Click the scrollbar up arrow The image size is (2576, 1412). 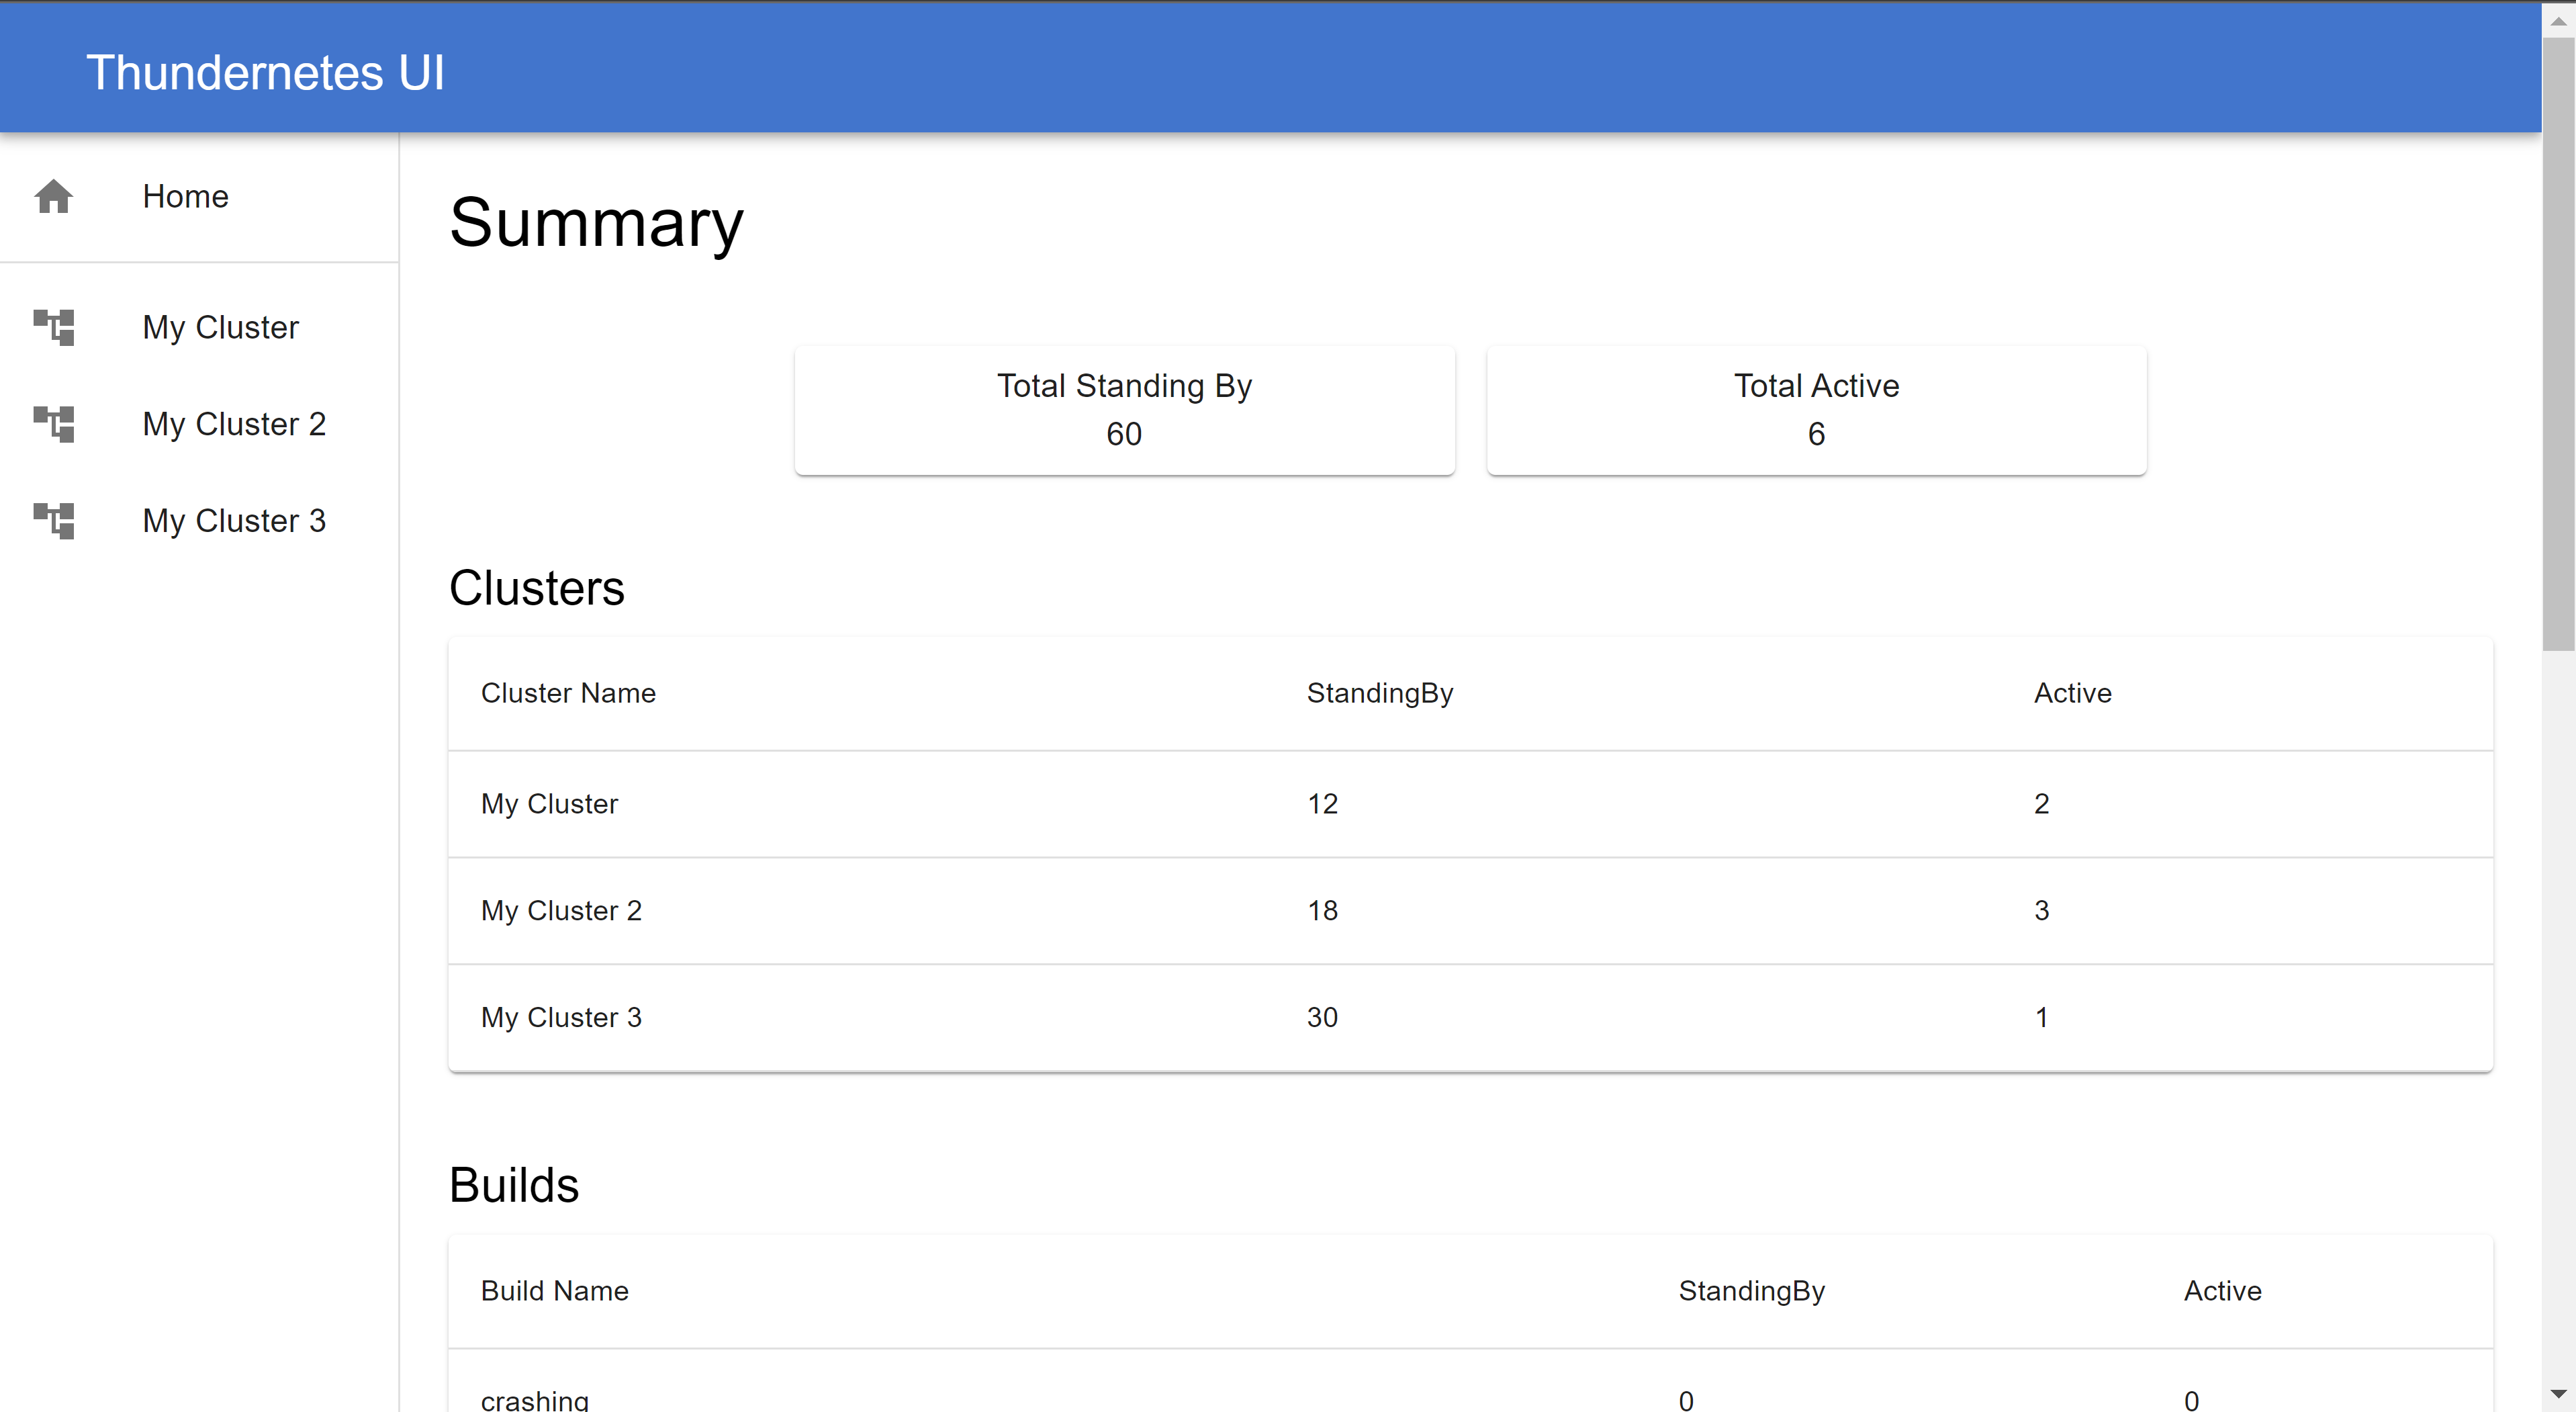(x=2558, y=19)
